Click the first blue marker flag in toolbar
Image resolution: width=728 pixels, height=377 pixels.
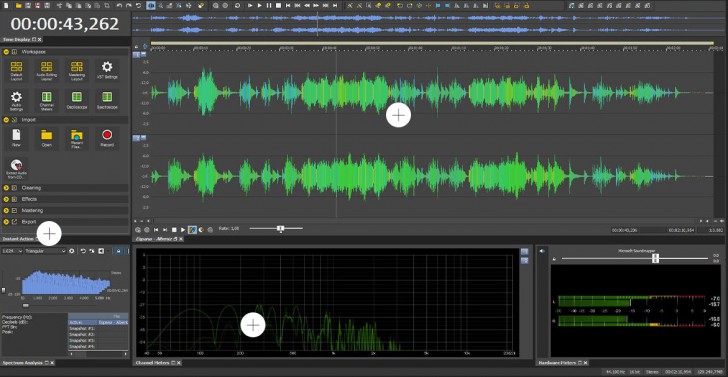(x=438, y=6)
